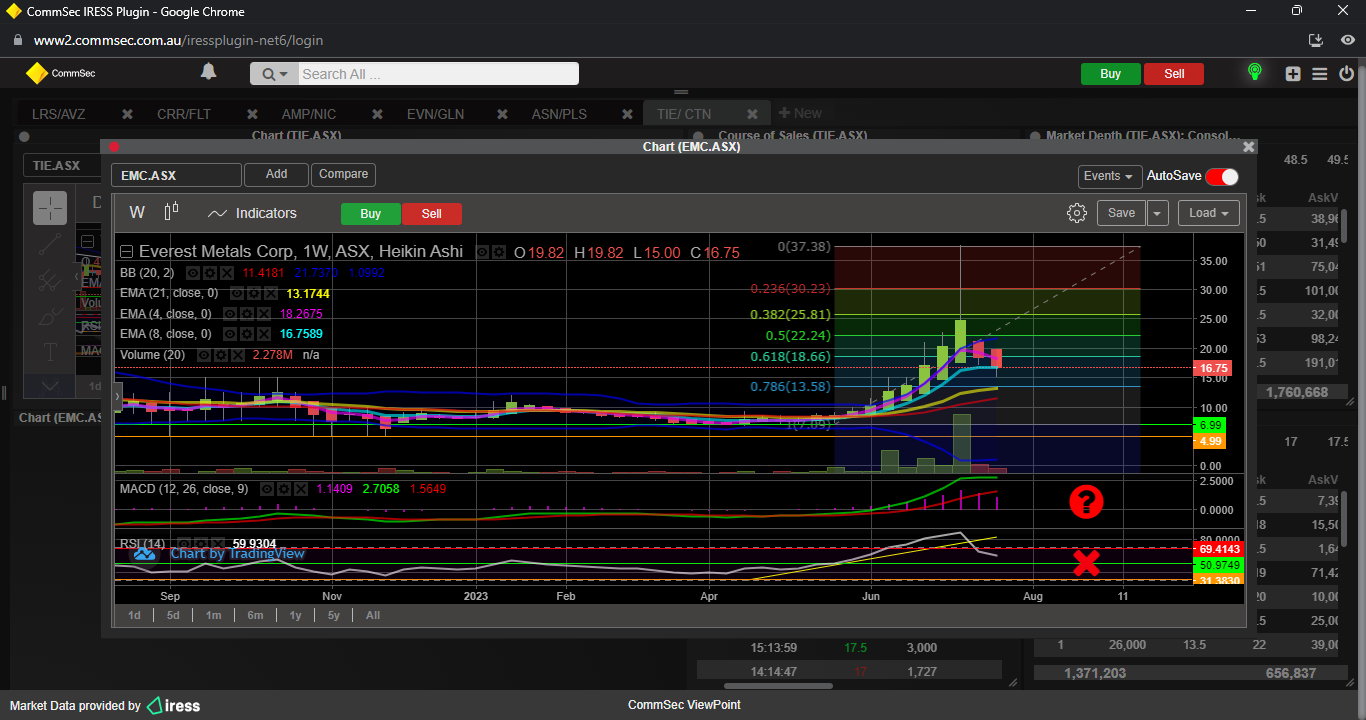Select the 6m time range
Screen dimensions: 1366x720
(x=255, y=615)
